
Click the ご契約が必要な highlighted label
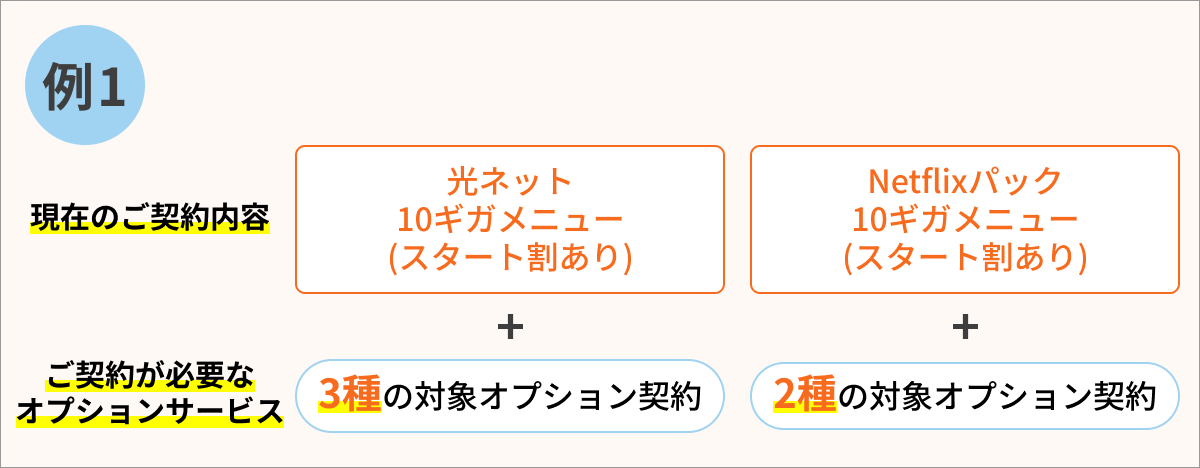[x=150, y=380]
